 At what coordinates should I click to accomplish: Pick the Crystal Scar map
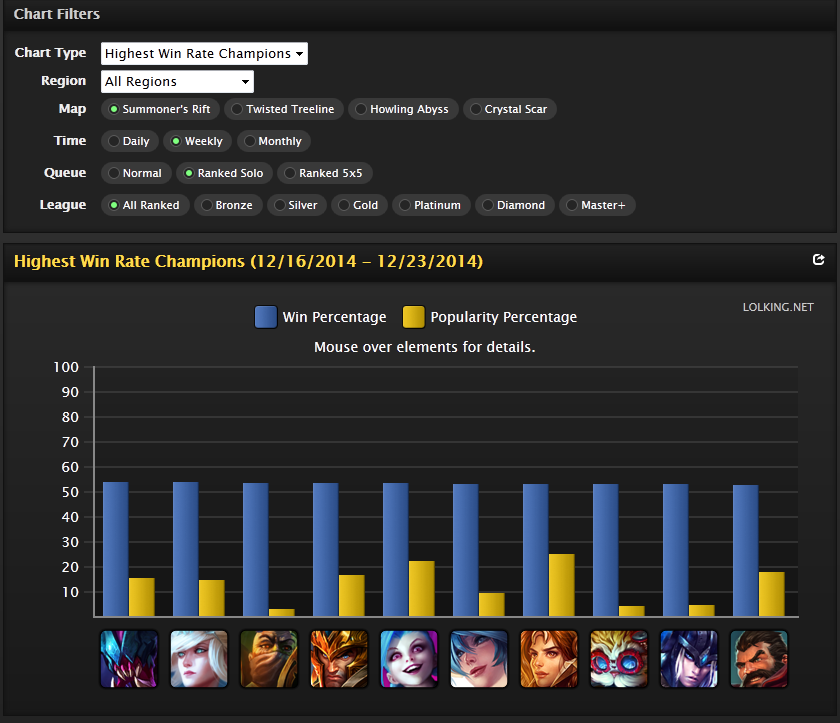tap(509, 109)
